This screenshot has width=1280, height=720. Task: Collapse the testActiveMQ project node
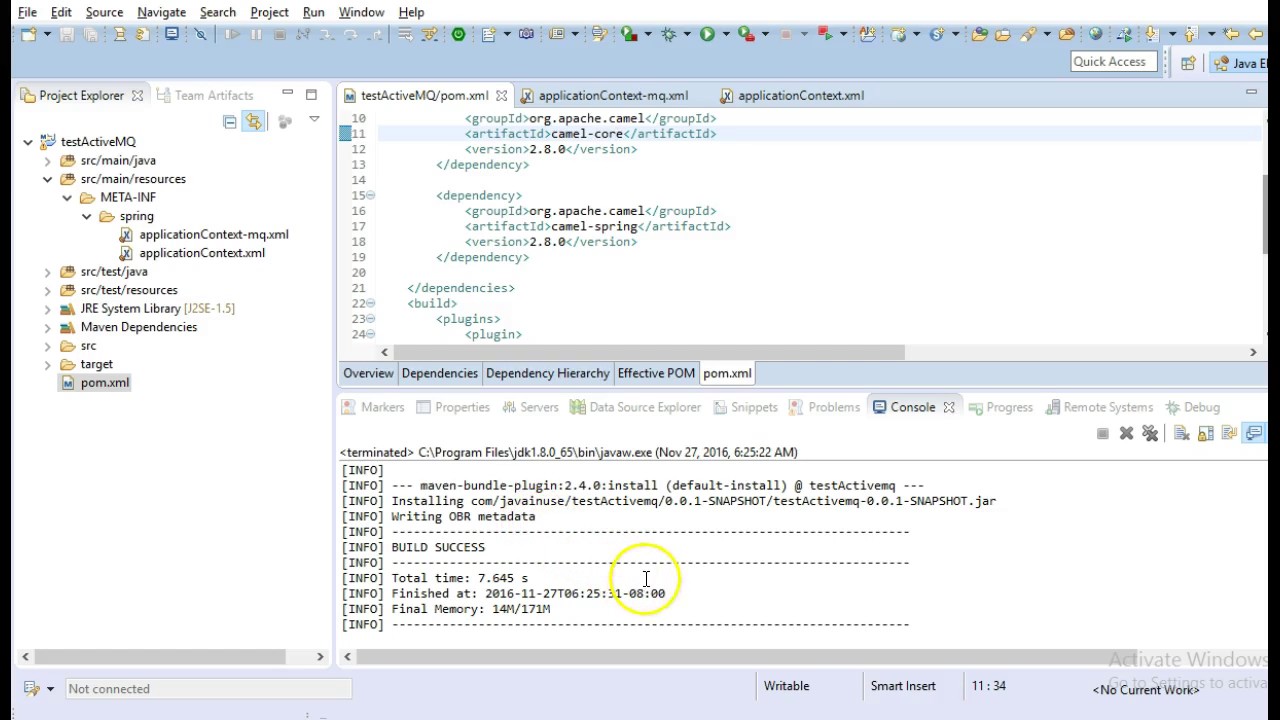[28, 142]
